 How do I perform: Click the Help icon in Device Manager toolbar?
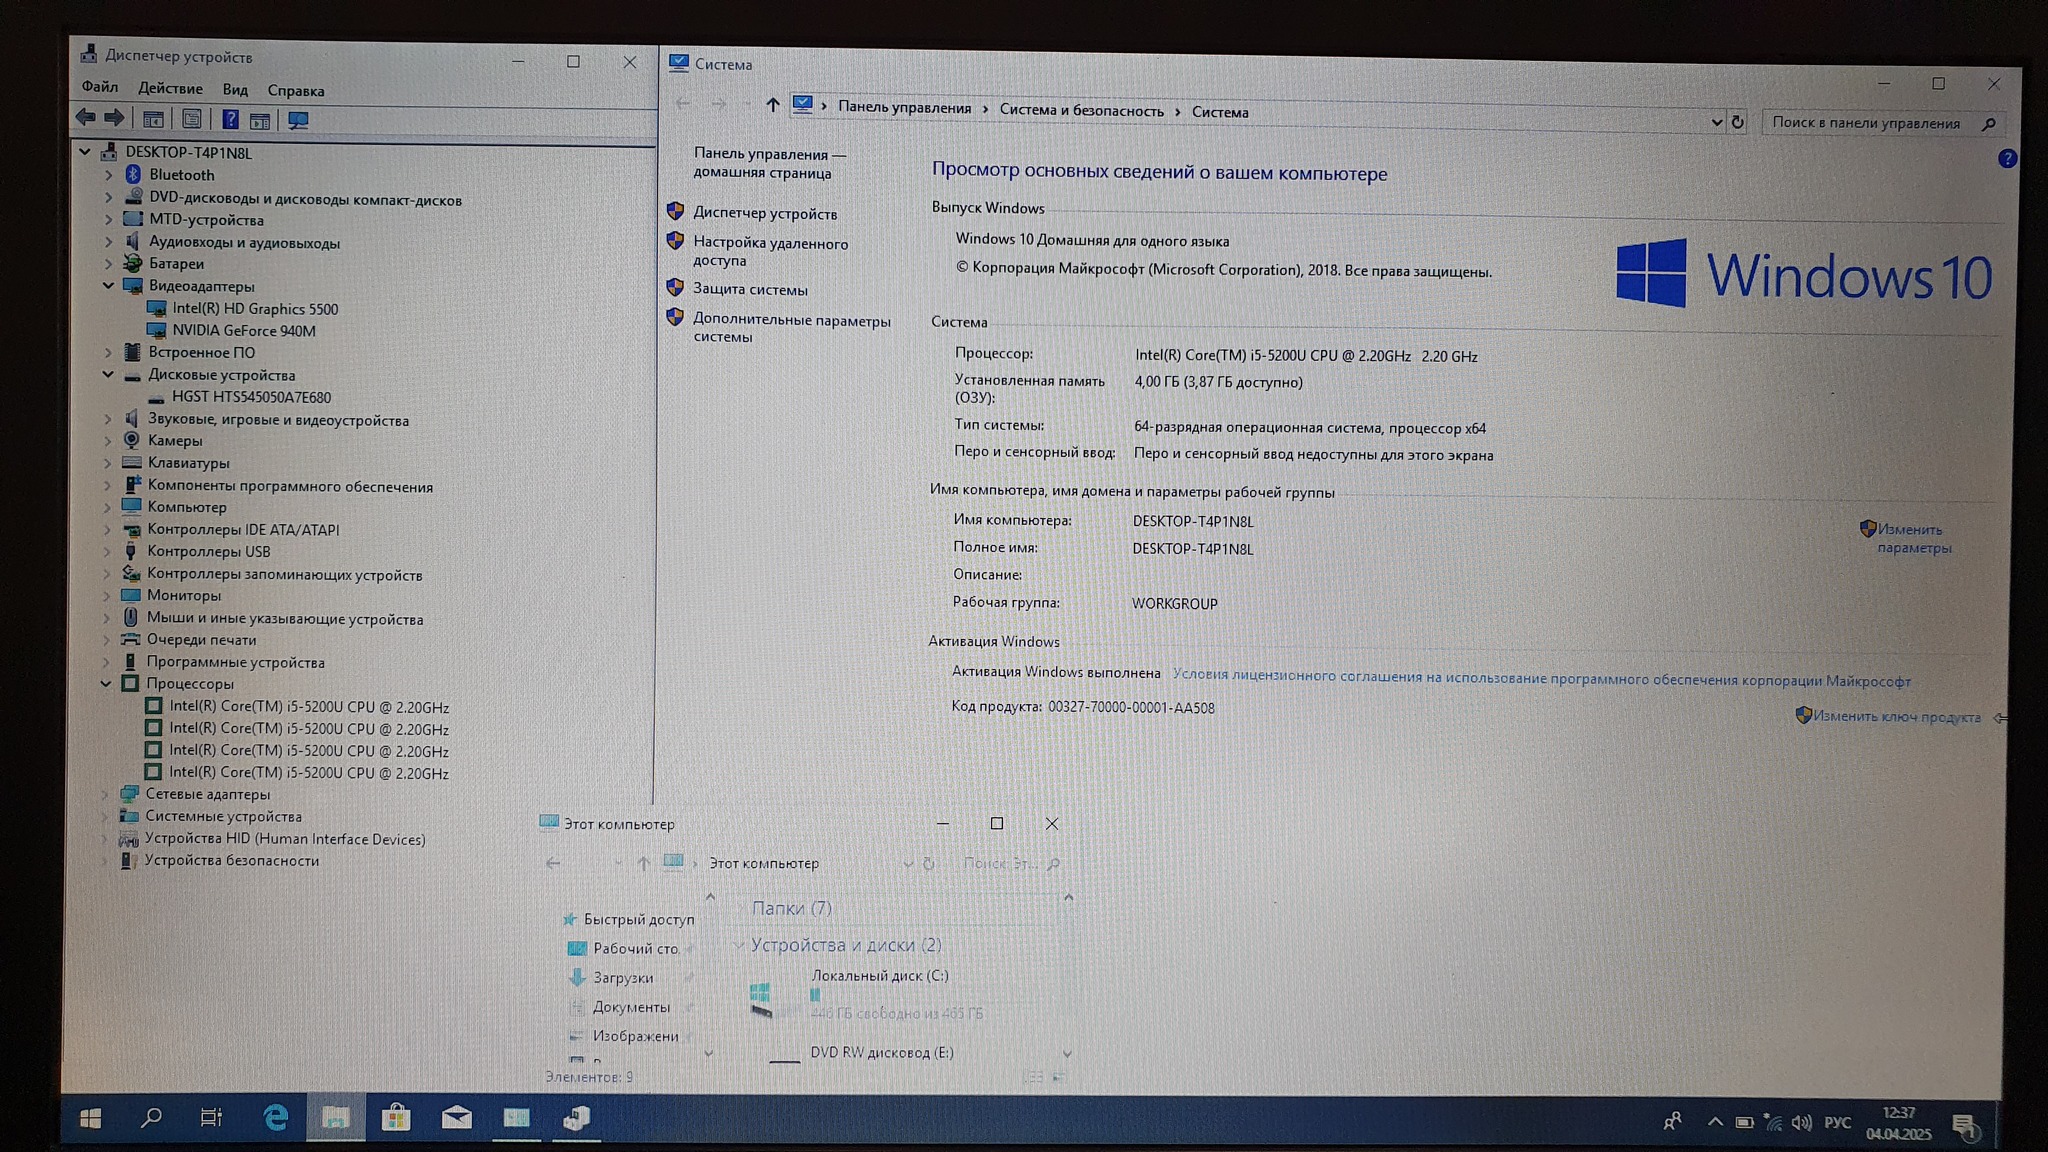pyautogui.click(x=230, y=120)
